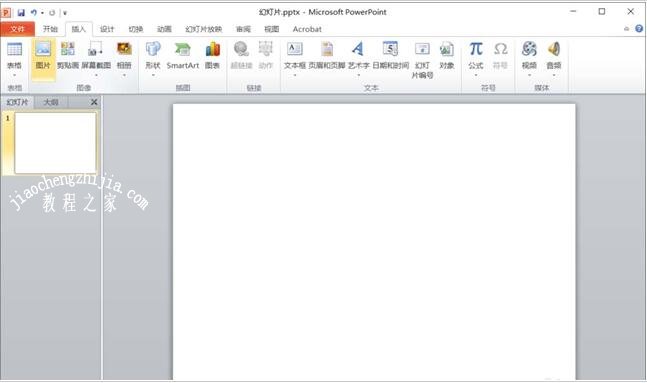Insert Date and Time (日期和时间)
The width and height of the screenshot is (647, 383).
(x=390, y=55)
